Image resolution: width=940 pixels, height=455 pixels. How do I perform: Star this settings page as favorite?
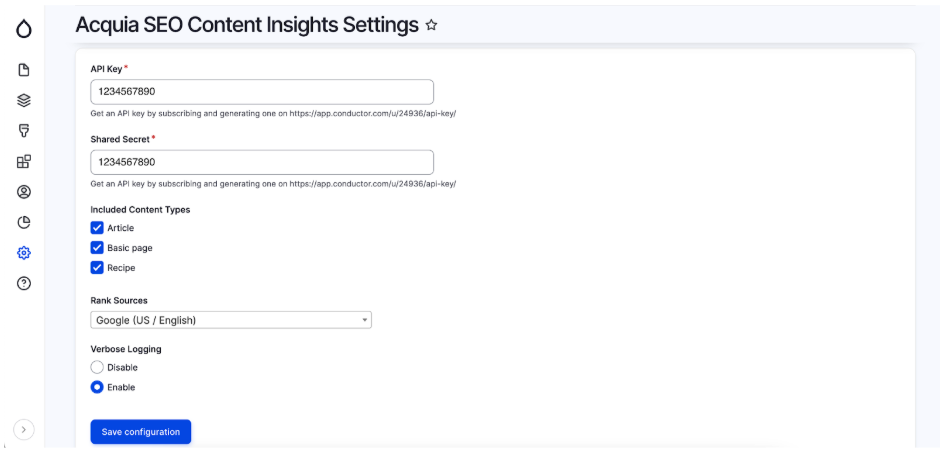point(432,26)
